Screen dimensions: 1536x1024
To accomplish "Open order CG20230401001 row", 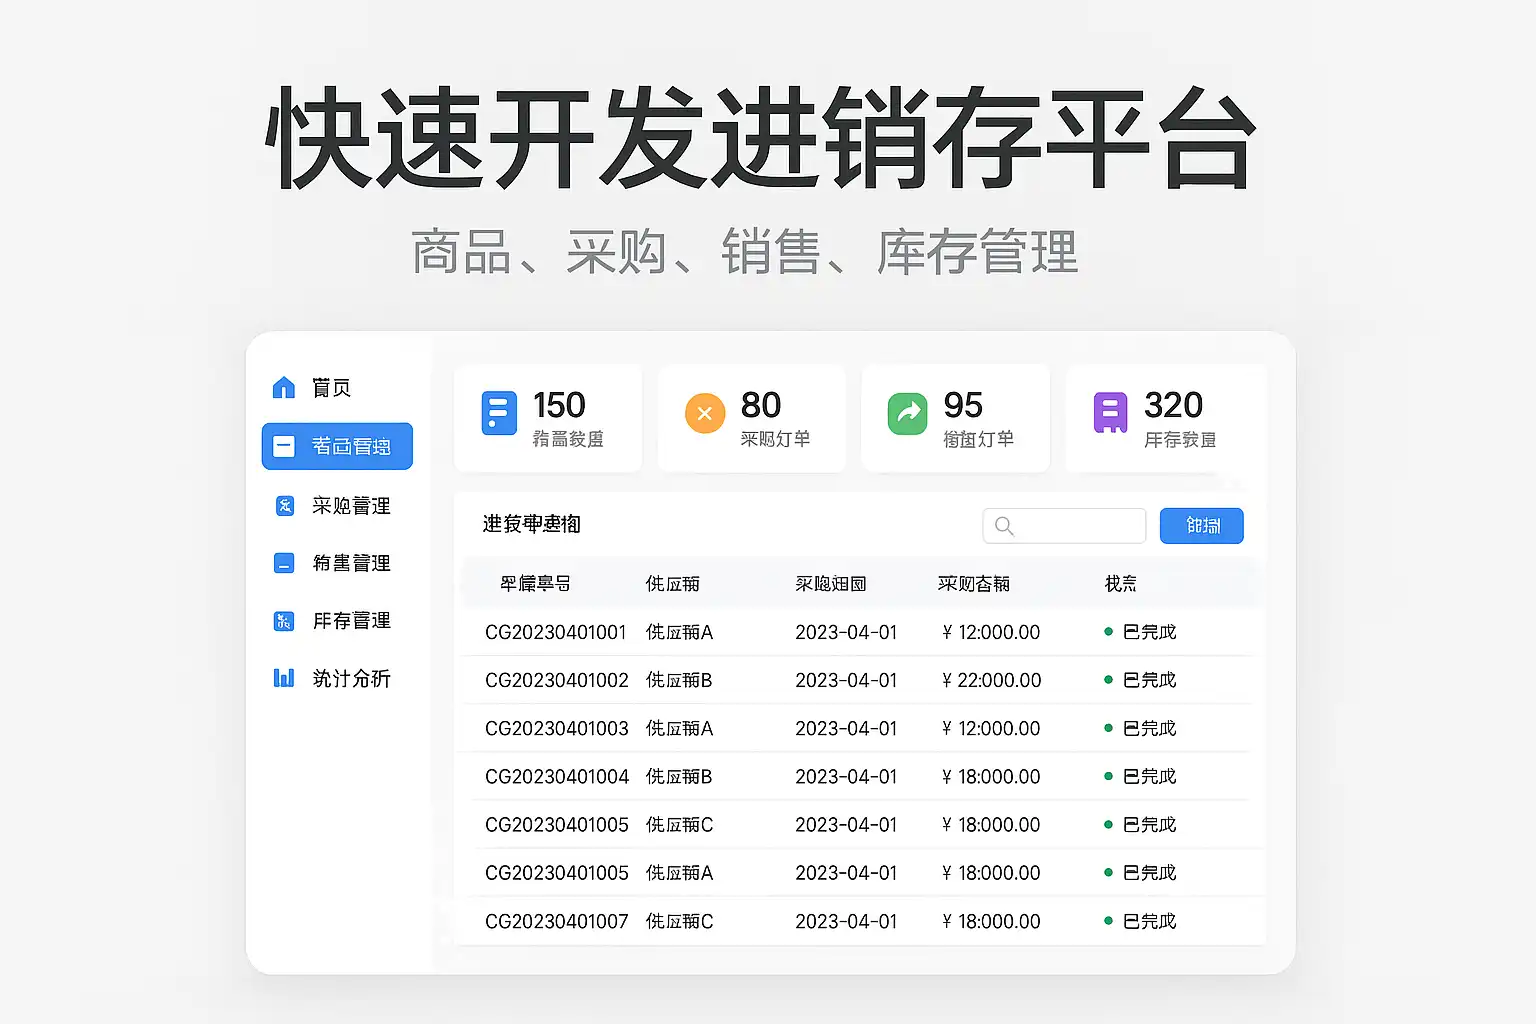I will click(x=858, y=632).
